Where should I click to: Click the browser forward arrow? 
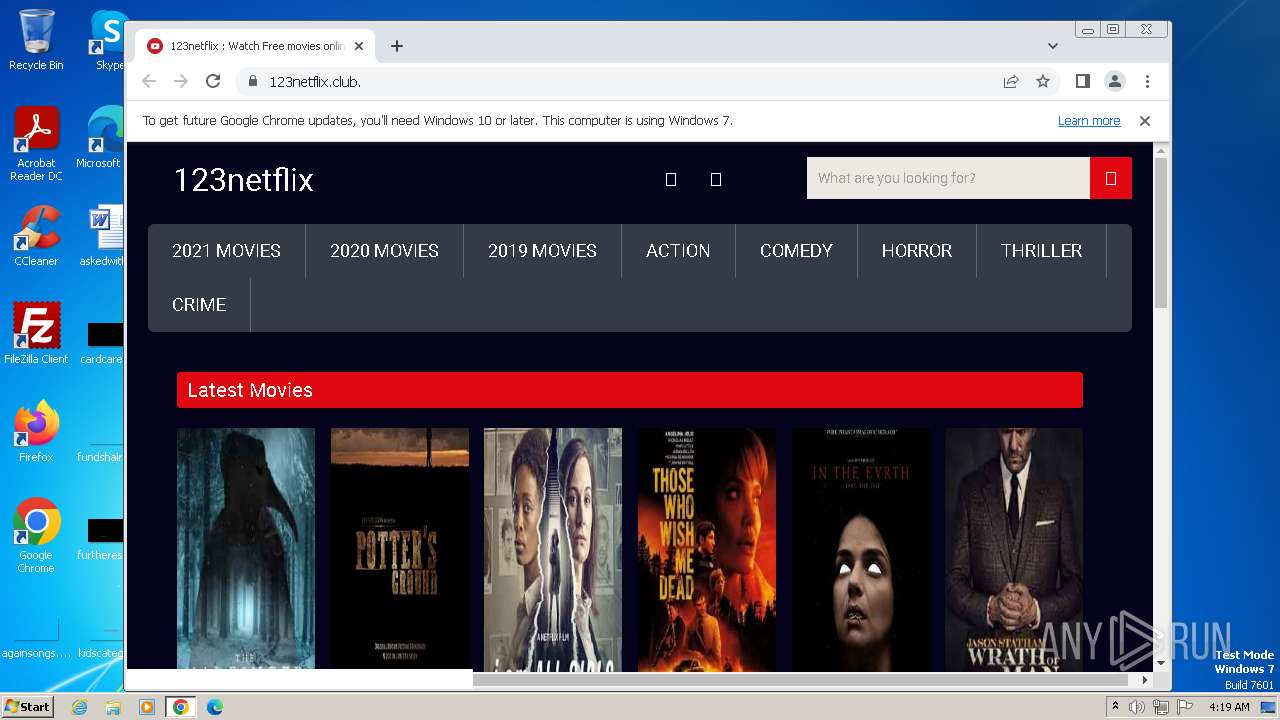181,81
